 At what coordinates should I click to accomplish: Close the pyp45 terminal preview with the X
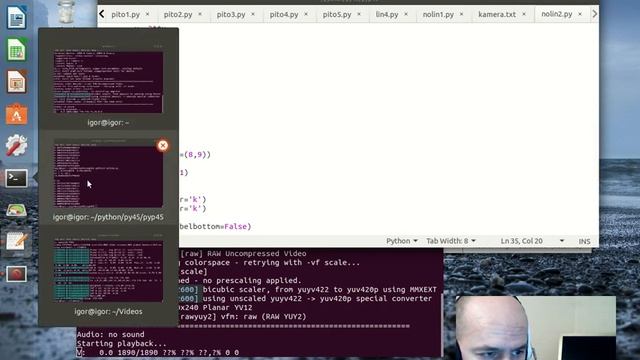tap(162, 145)
